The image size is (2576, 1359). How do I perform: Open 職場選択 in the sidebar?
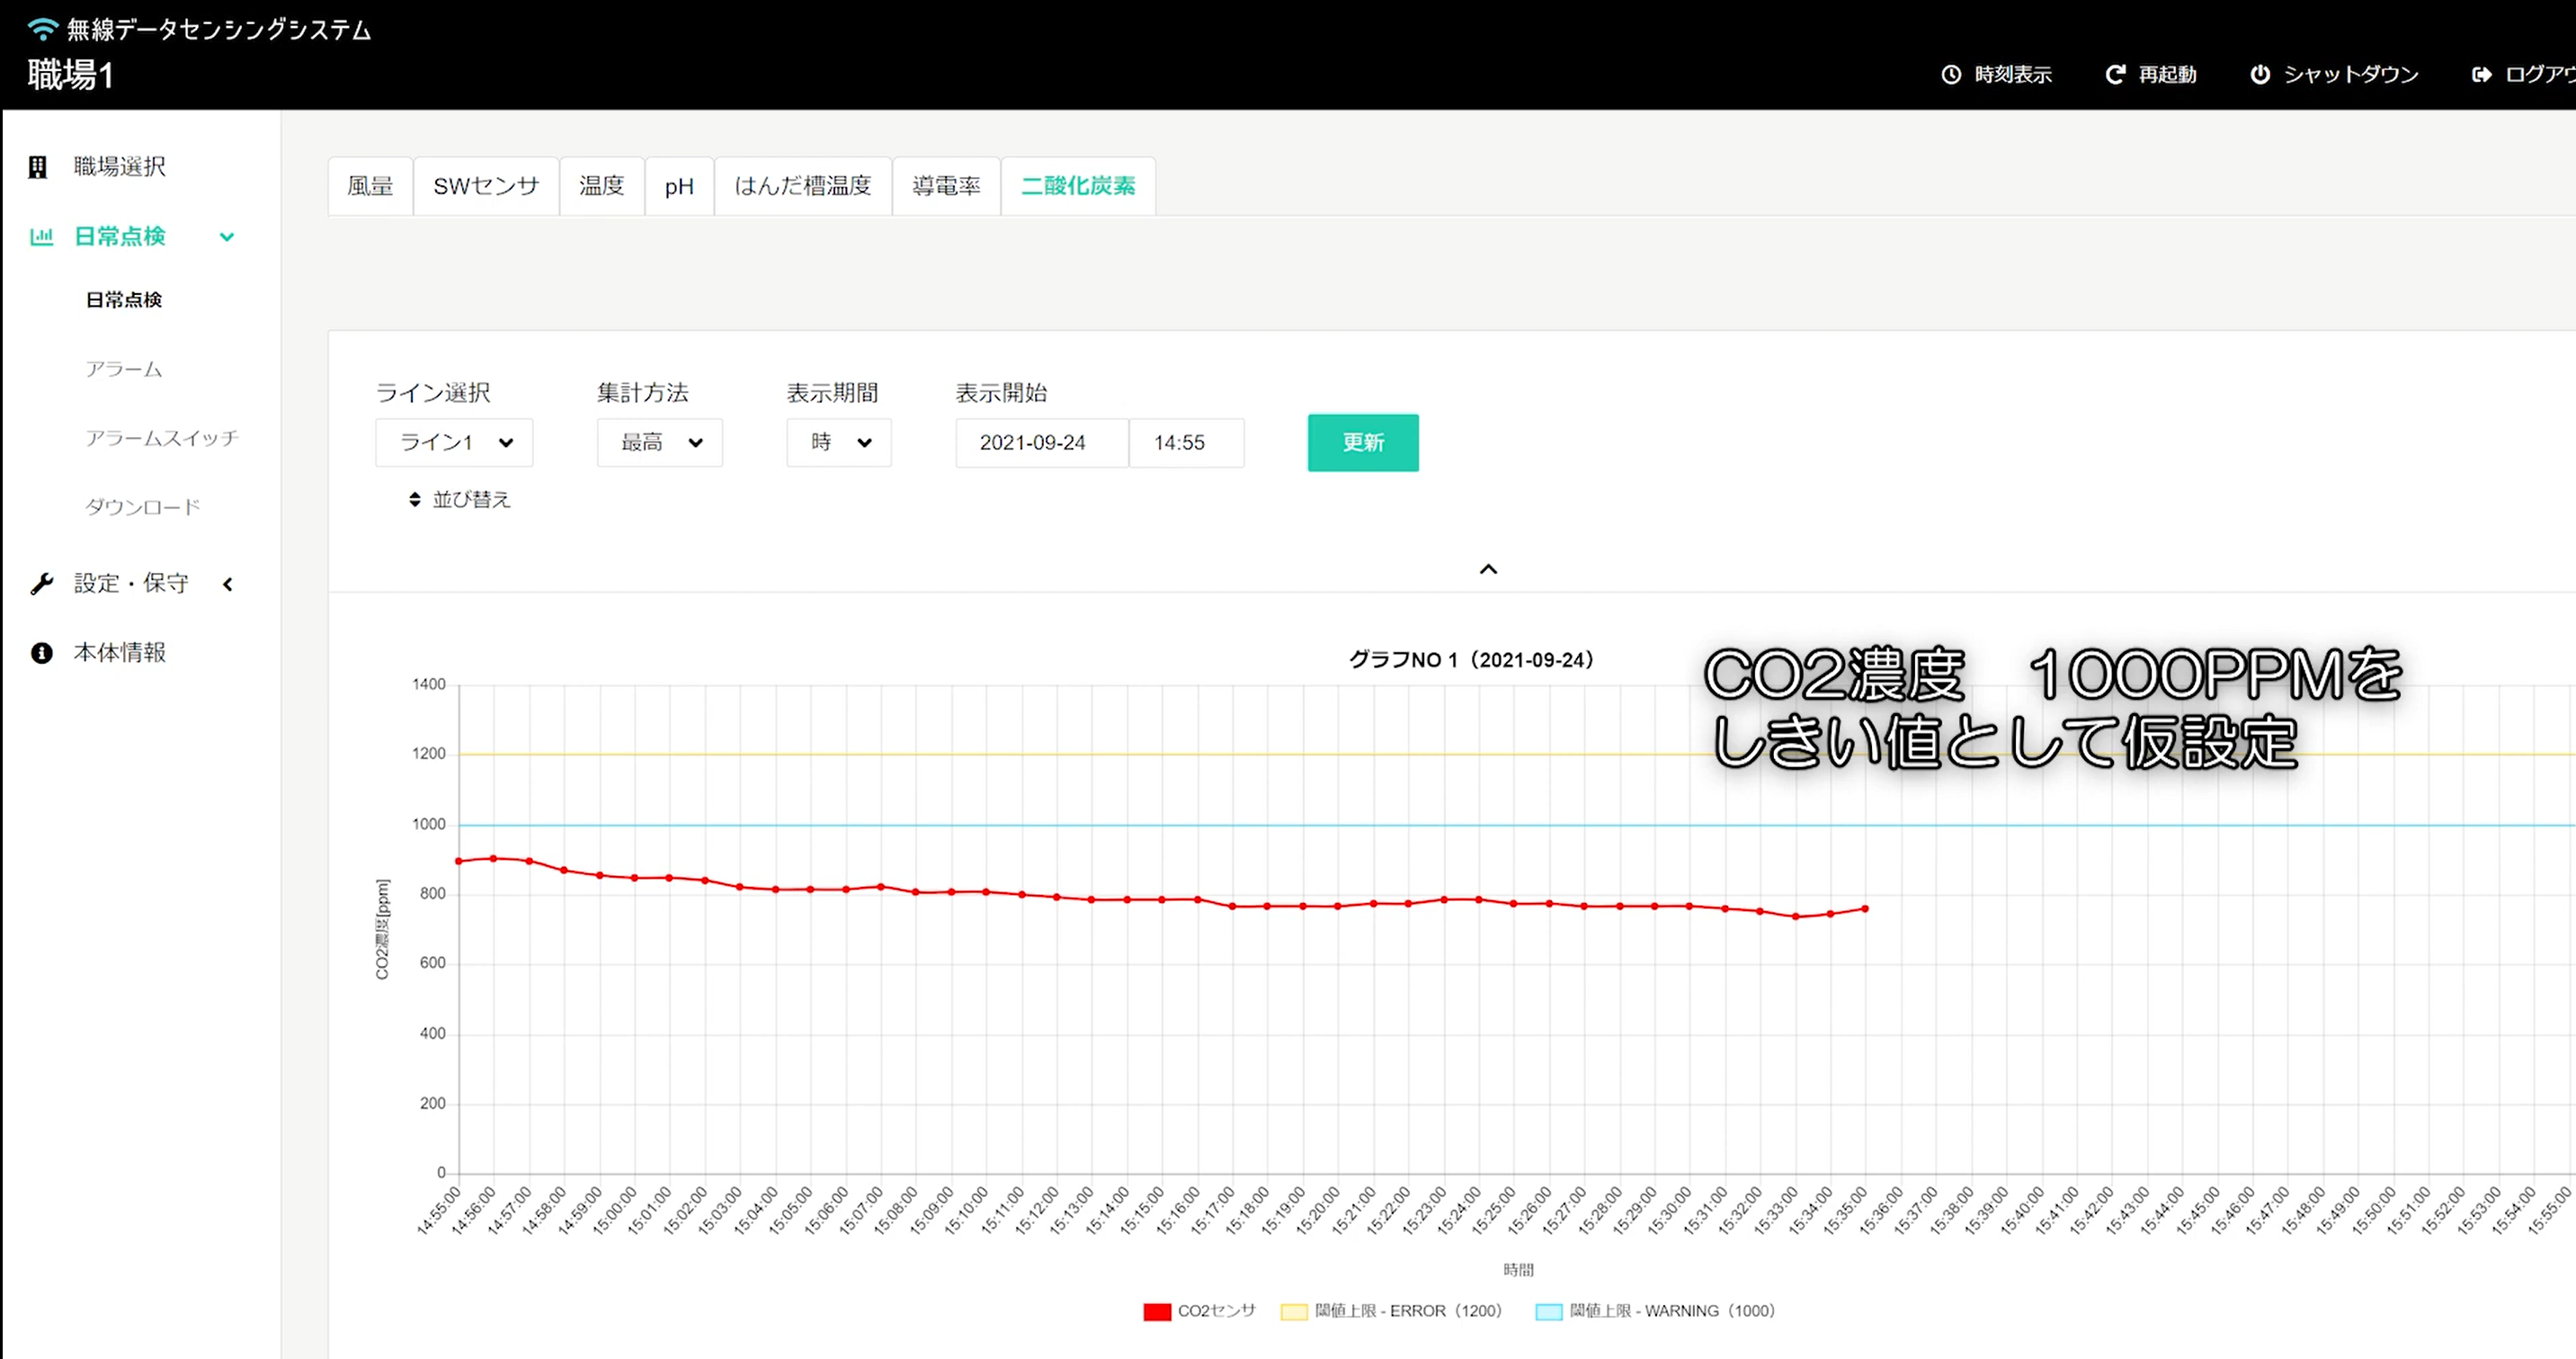(x=120, y=167)
